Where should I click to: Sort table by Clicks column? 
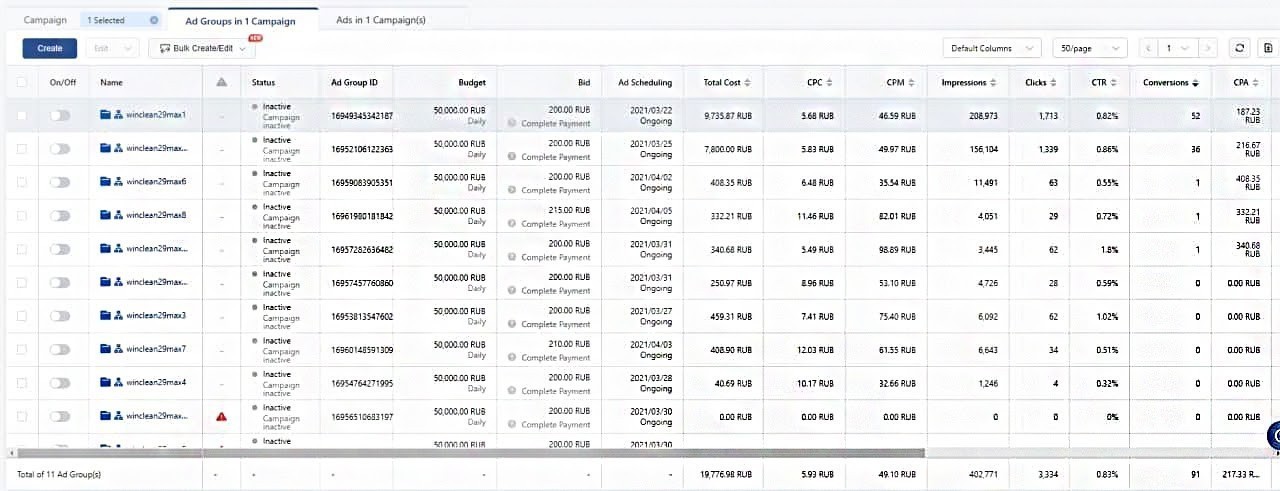1054,83
